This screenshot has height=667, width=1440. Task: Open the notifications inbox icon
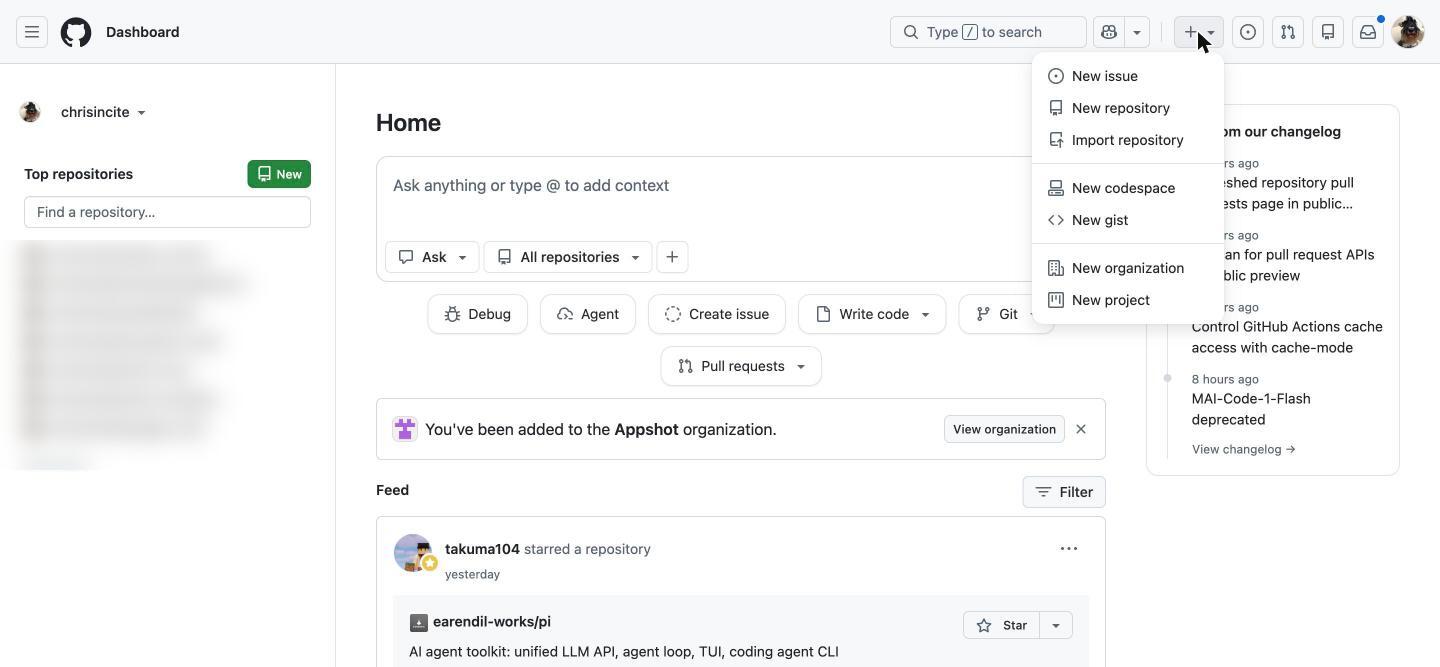tap(1368, 32)
